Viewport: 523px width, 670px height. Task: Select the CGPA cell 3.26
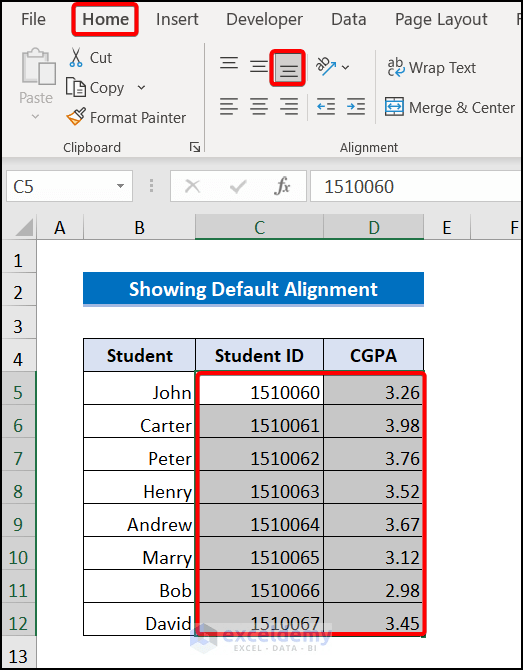point(373,388)
